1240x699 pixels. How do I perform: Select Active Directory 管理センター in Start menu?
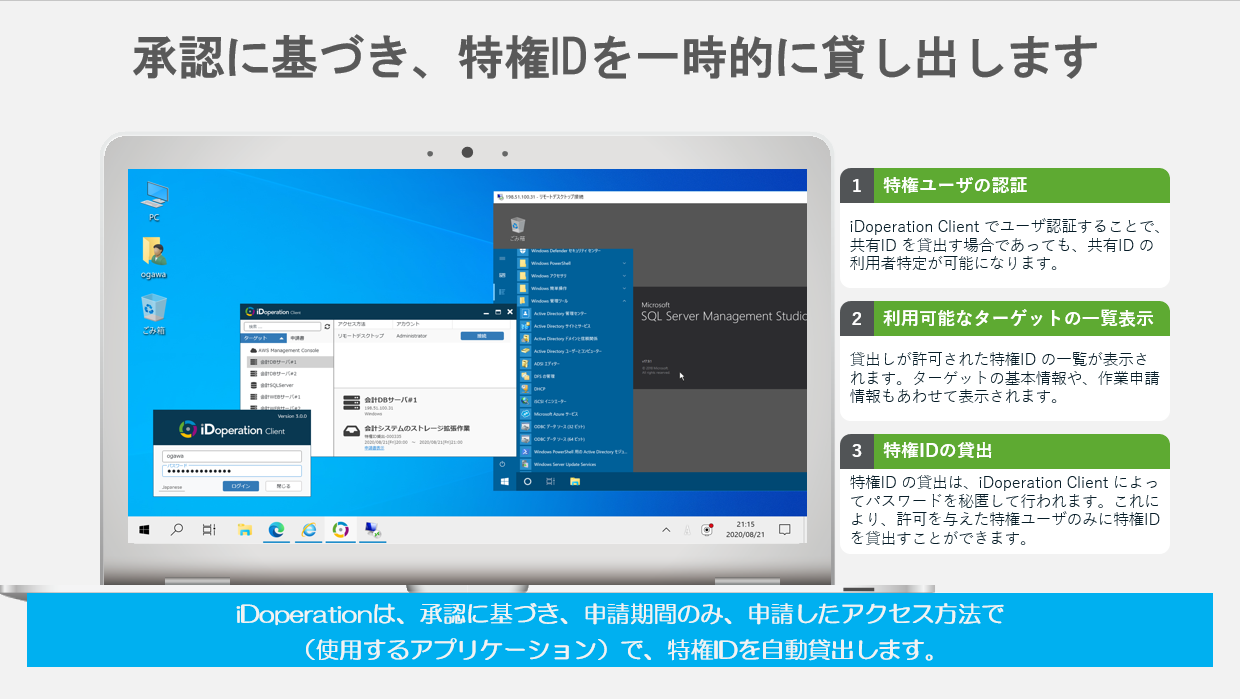pos(566,313)
